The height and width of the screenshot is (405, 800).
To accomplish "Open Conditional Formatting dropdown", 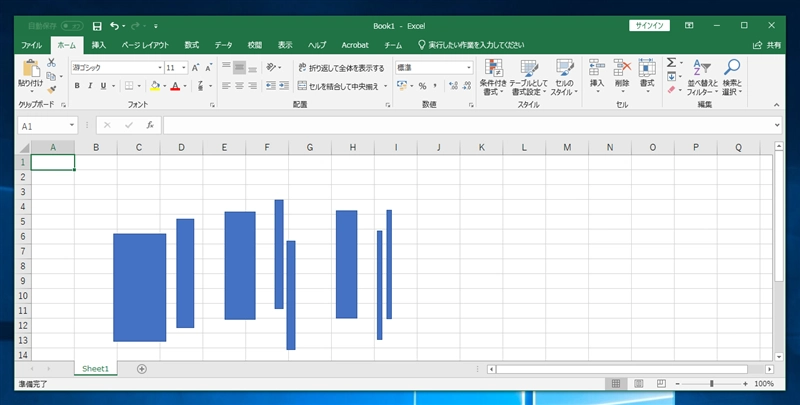I will tap(493, 78).
